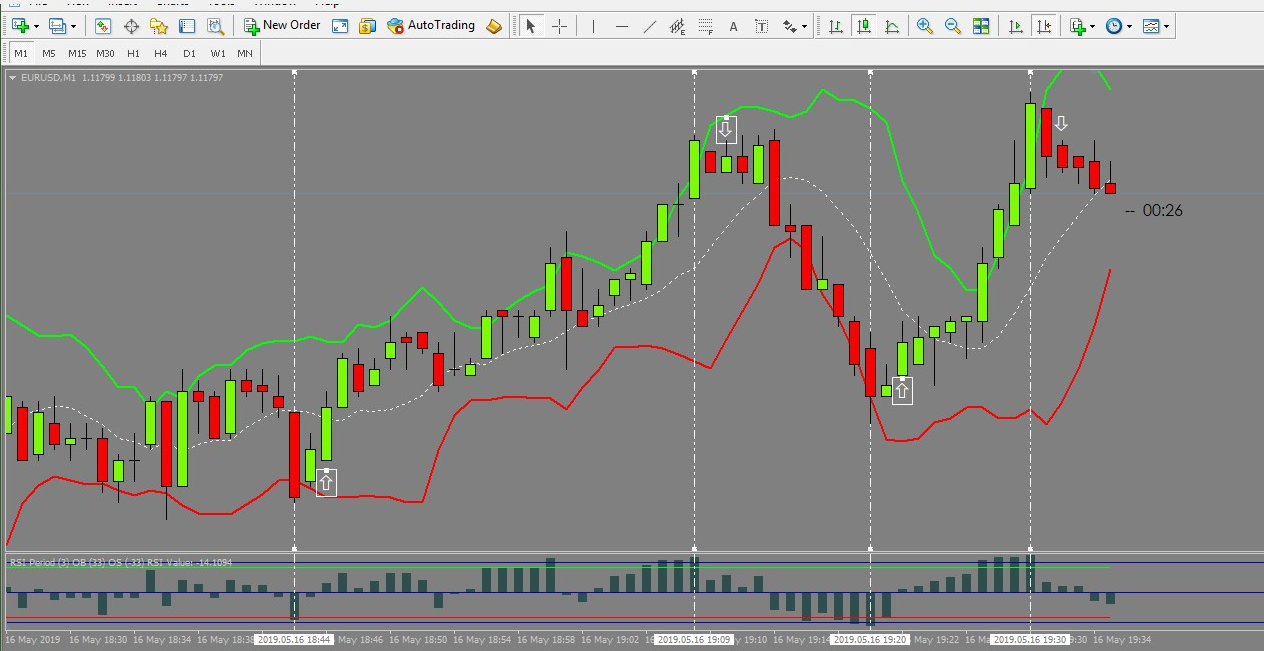The height and width of the screenshot is (651, 1264).
Task: Select the text label 'A' tool
Action: coord(733,26)
